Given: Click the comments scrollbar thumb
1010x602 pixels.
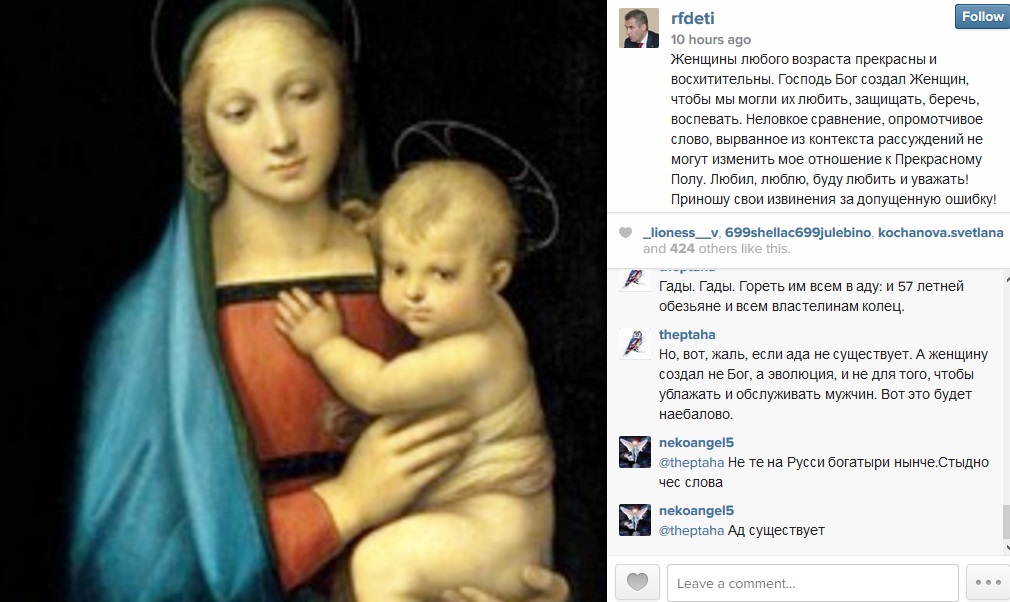Looking at the screenshot, I should [1006, 522].
